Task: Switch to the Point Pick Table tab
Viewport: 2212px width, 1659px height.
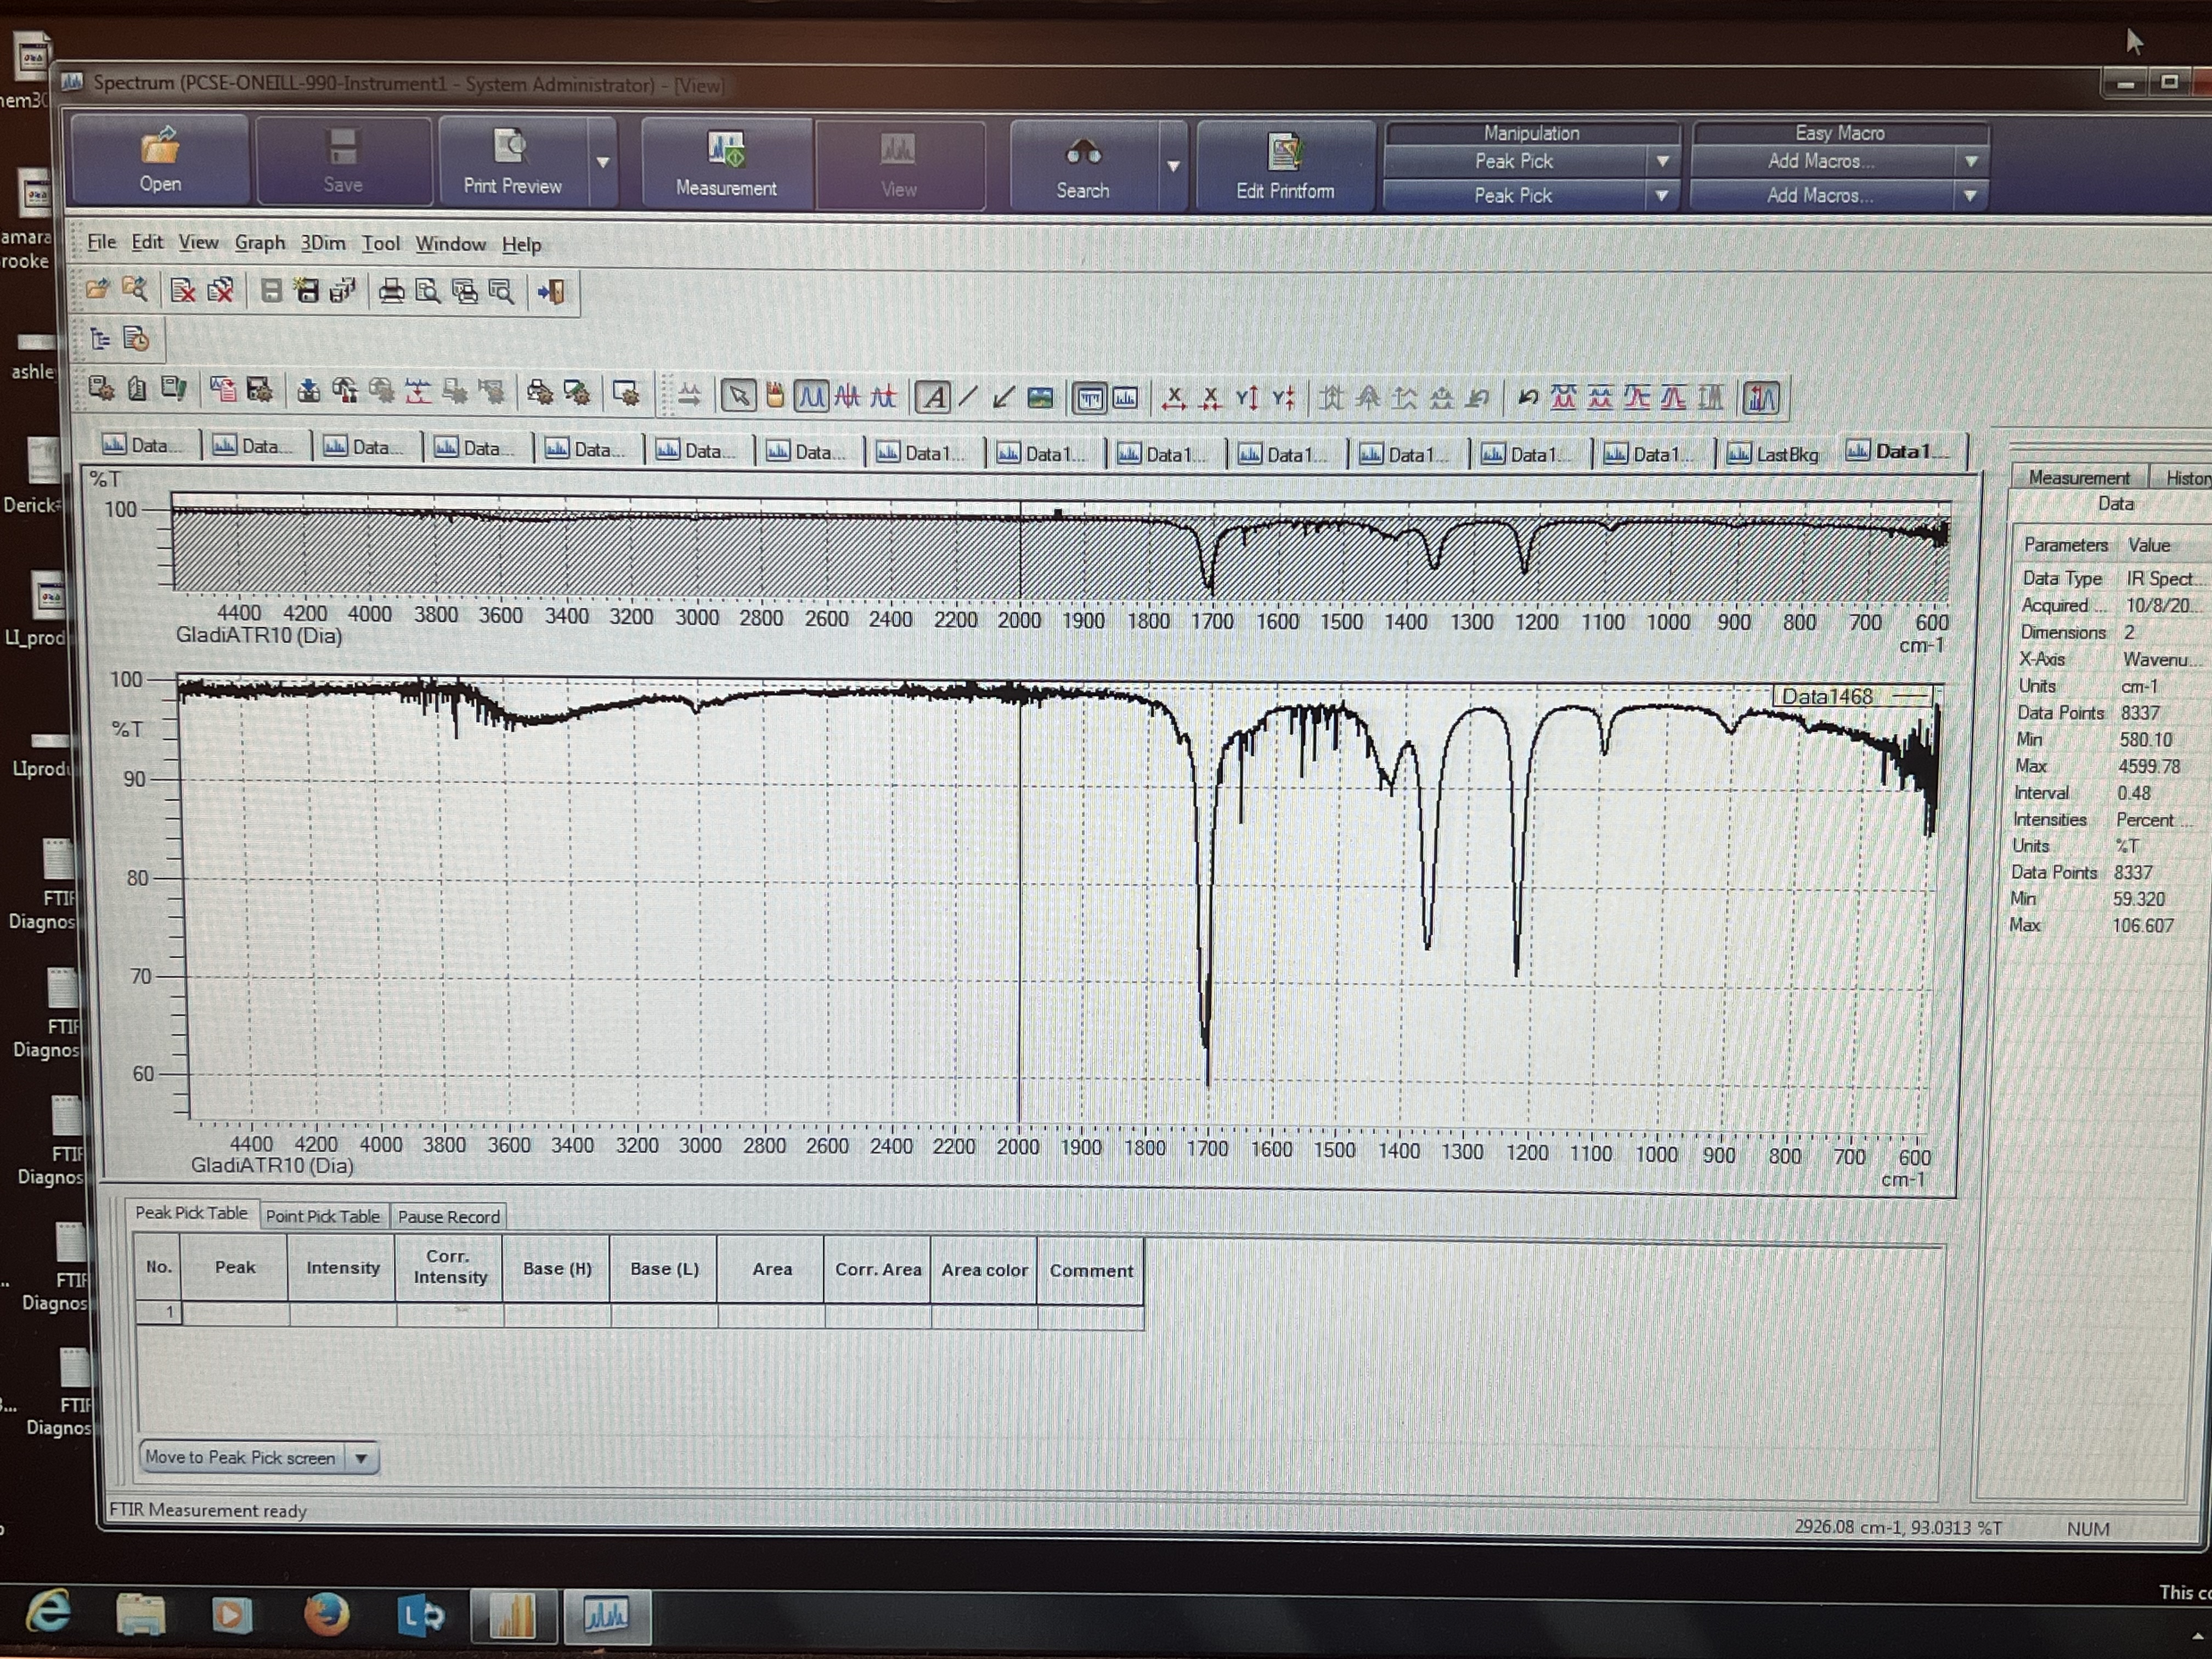Action: coord(322,1216)
